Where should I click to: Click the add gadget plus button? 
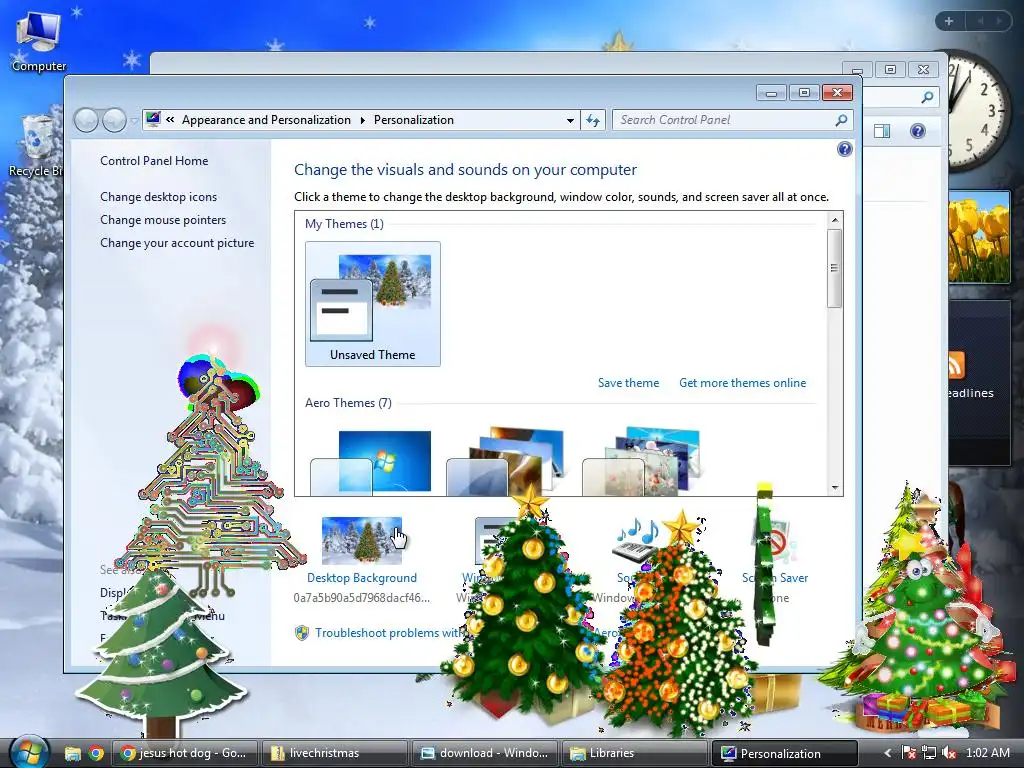pos(950,21)
